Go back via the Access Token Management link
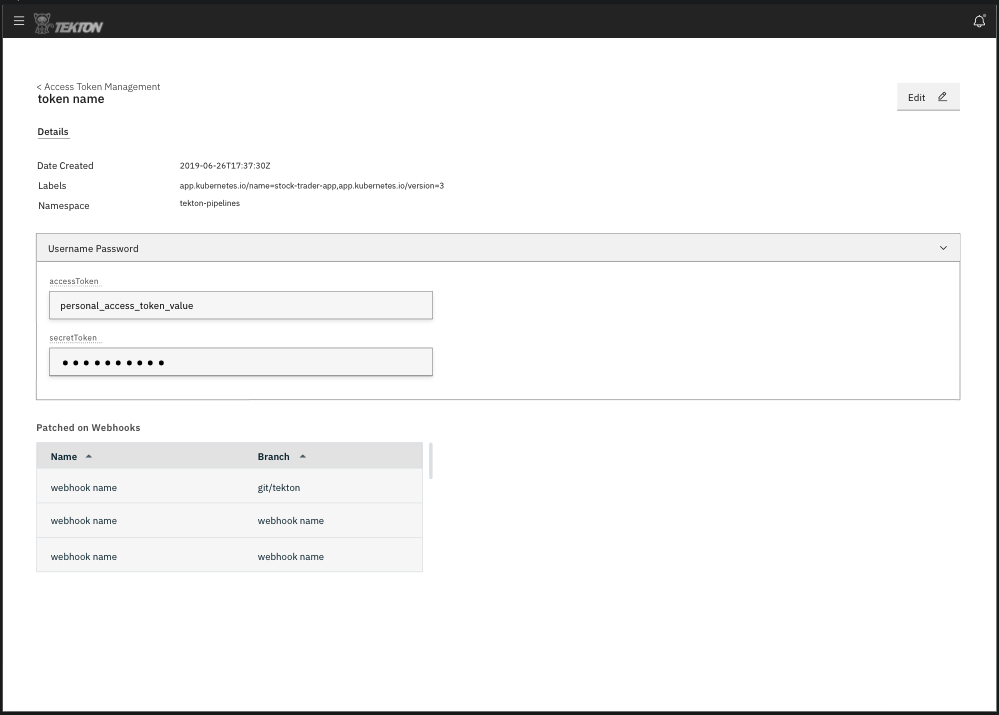 98,86
